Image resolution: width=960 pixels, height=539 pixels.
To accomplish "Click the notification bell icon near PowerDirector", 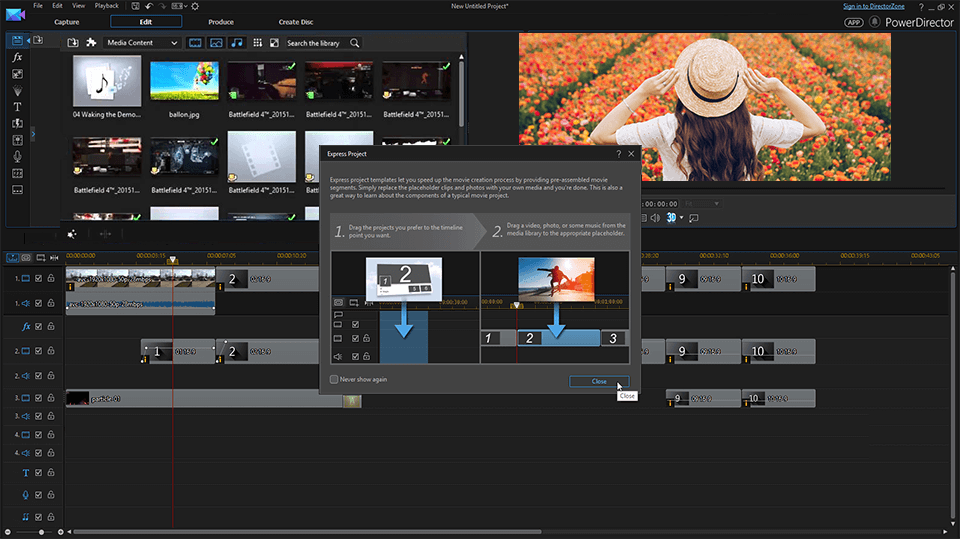I will [874, 22].
